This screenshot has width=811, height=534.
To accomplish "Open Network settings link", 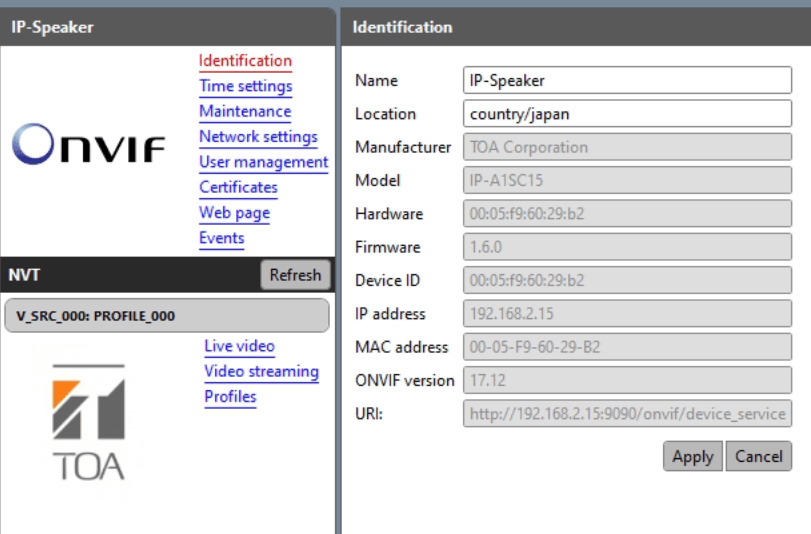I will point(258,137).
